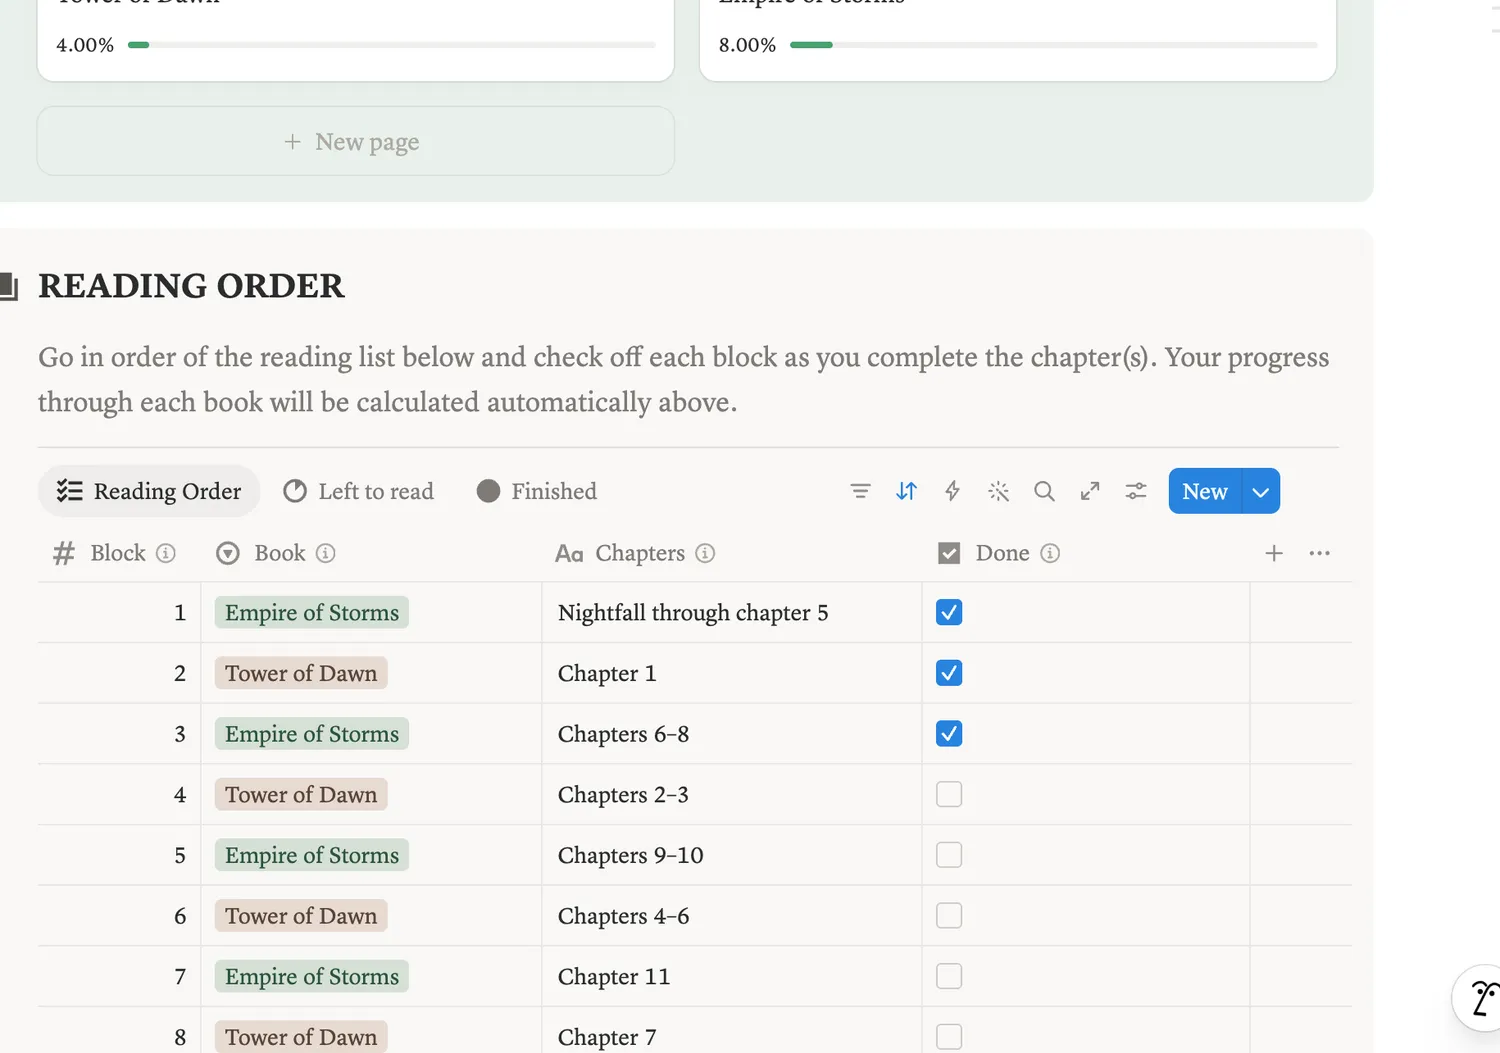Image resolution: width=1500 pixels, height=1053 pixels.
Task: Open the filter icon in database toolbar
Action: pyautogui.click(x=860, y=491)
